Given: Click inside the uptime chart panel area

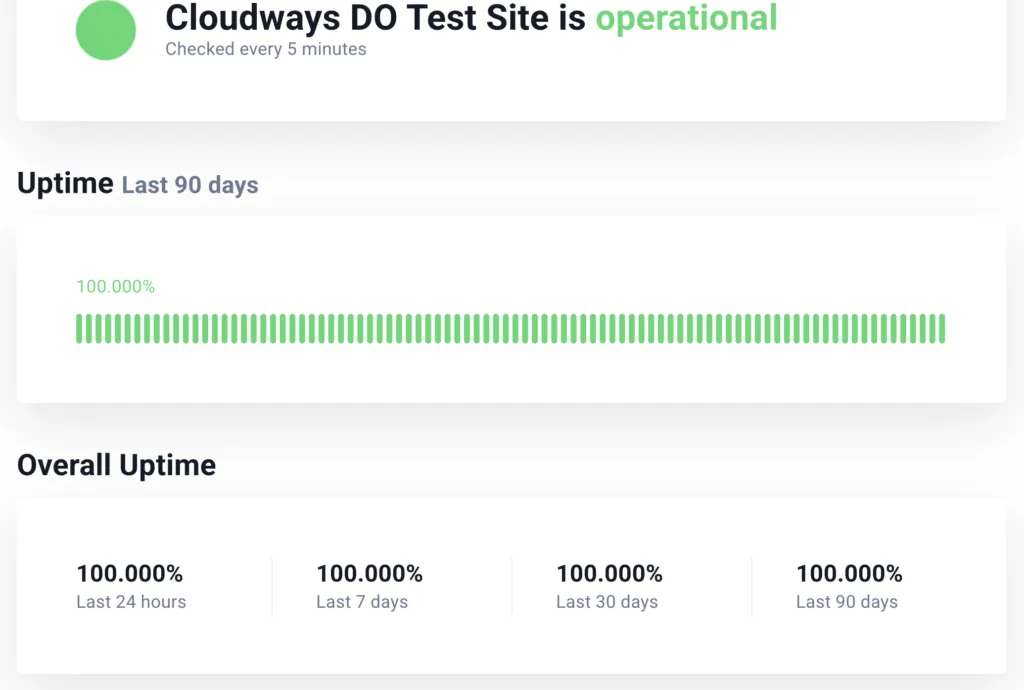Looking at the screenshot, I should point(512,310).
